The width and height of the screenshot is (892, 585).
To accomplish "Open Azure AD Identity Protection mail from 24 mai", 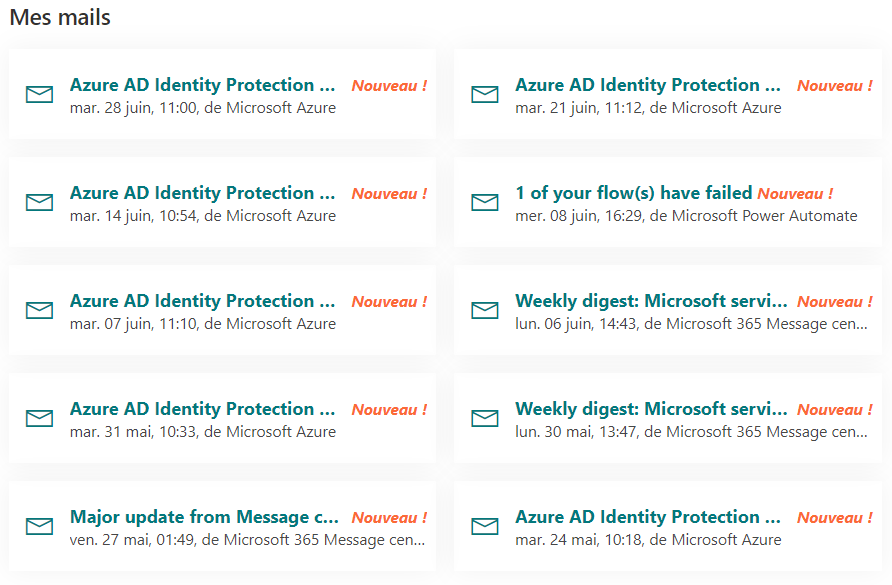I will [x=648, y=517].
